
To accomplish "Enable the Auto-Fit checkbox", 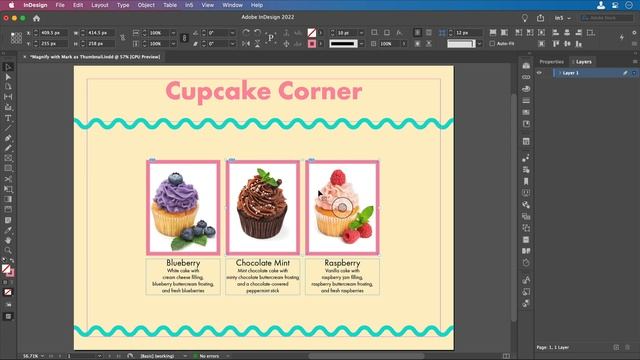I will [492, 43].
